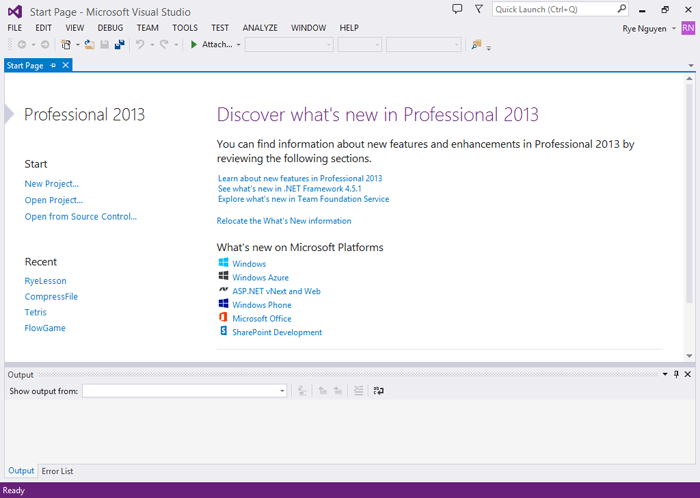Open the HELP menu

(349, 28)
